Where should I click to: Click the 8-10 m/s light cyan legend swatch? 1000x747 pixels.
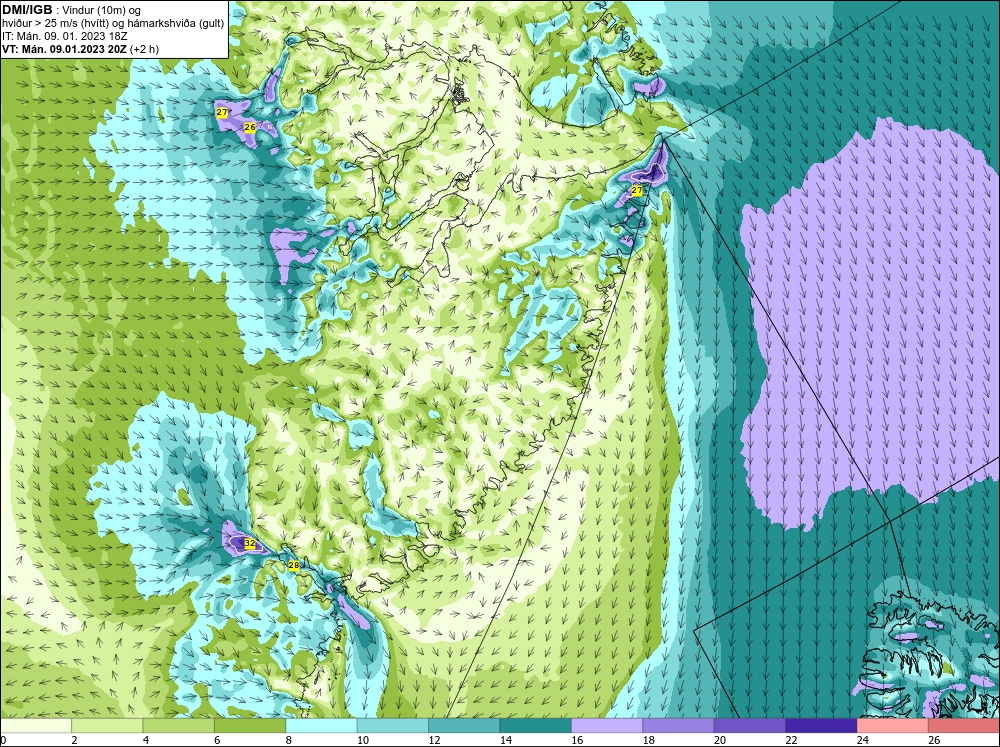tap(321, 726)
